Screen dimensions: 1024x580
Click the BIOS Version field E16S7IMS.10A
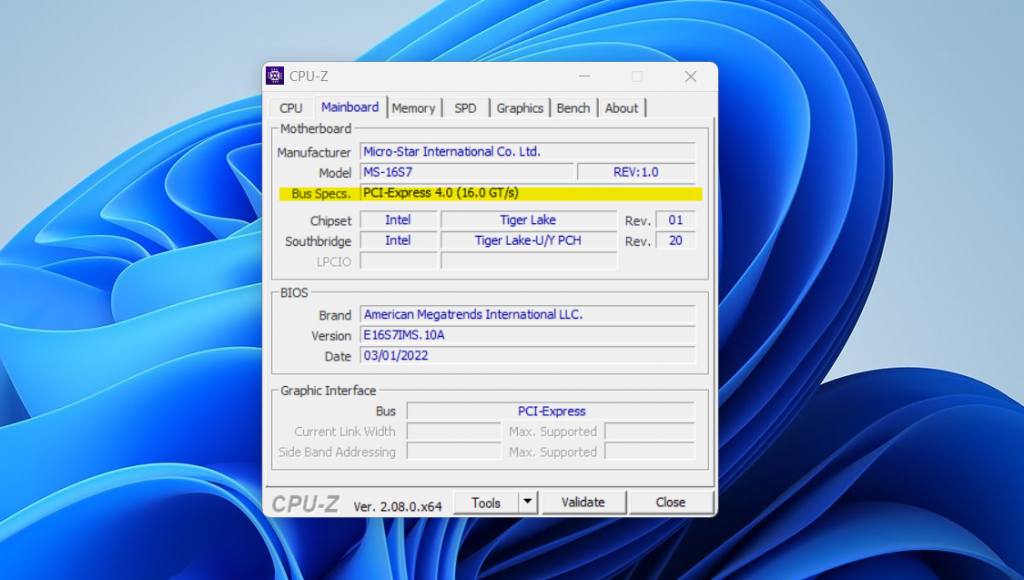coord(527,336)
